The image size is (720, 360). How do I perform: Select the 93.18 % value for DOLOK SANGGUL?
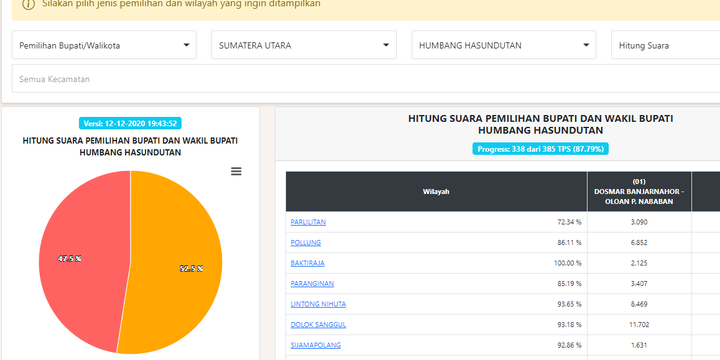[569, 325]
